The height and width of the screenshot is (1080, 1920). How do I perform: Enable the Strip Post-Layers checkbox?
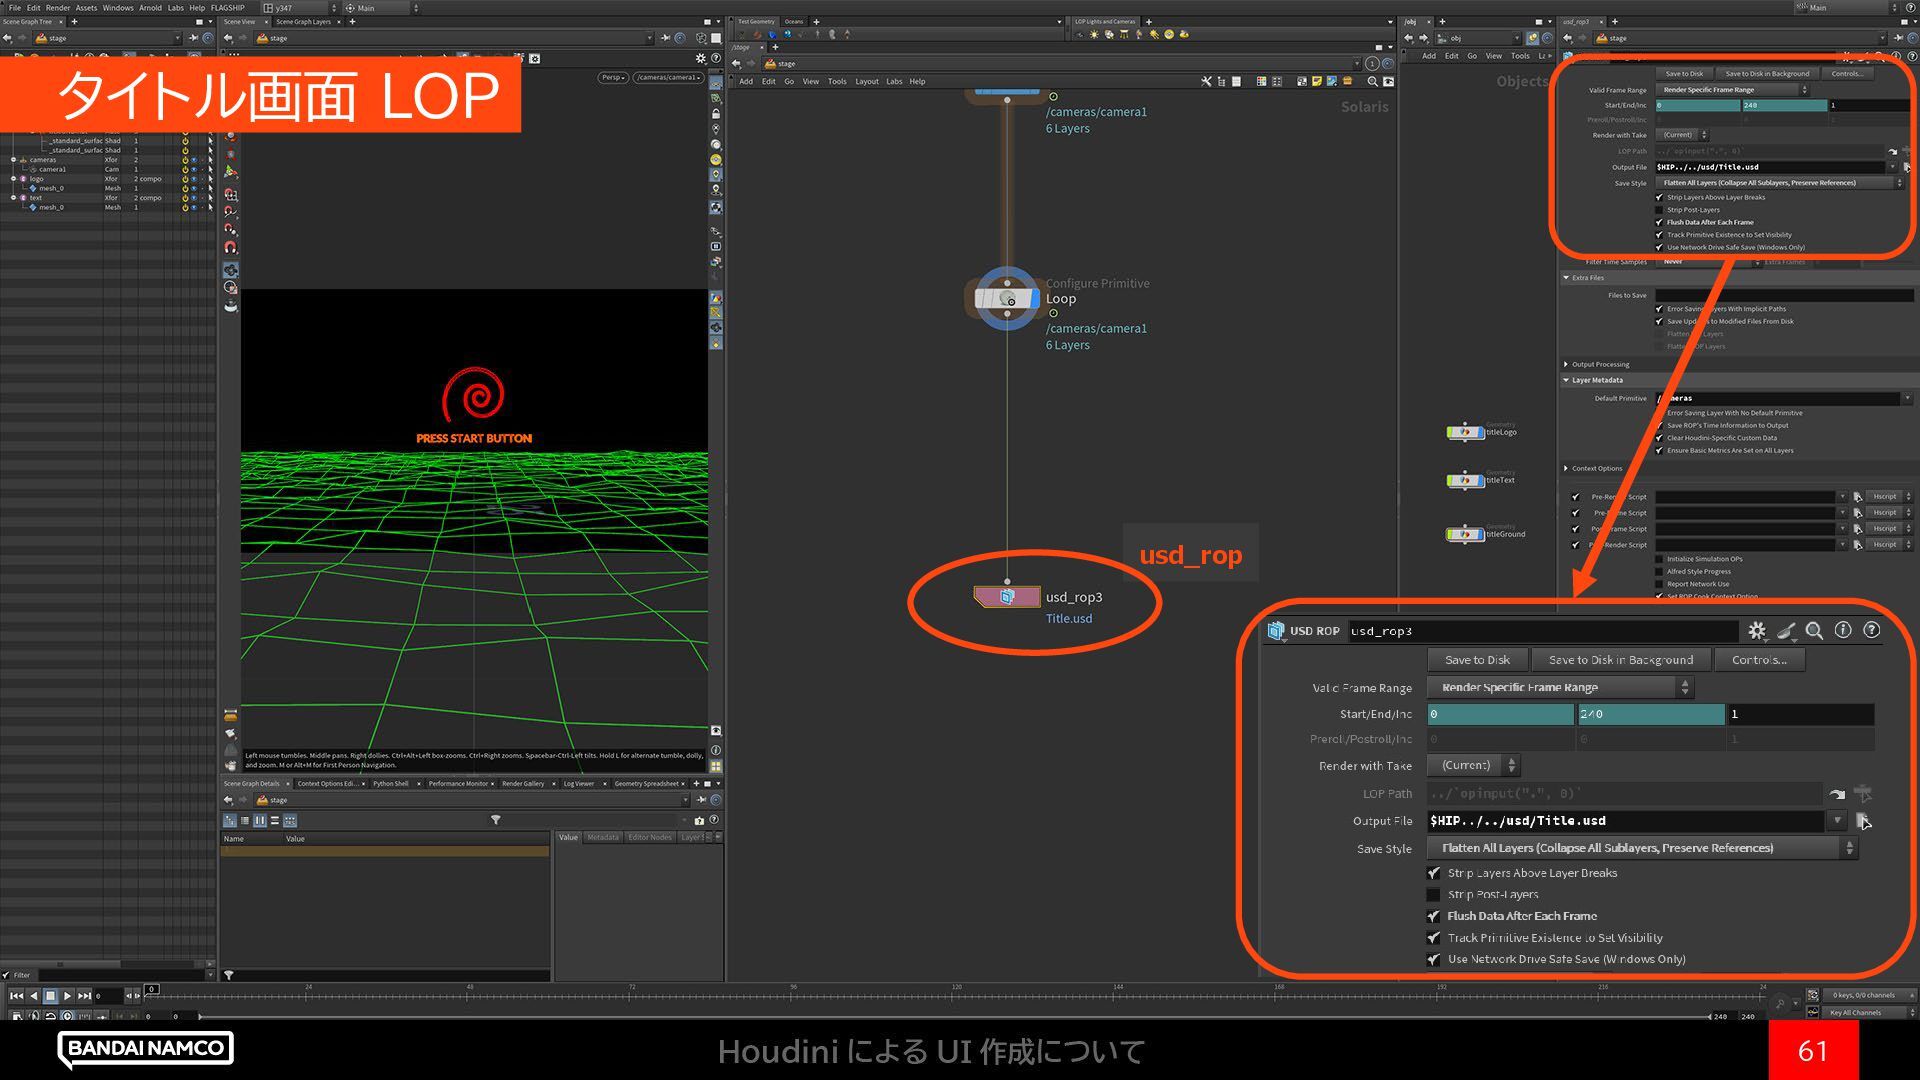tap(1434, 895)
